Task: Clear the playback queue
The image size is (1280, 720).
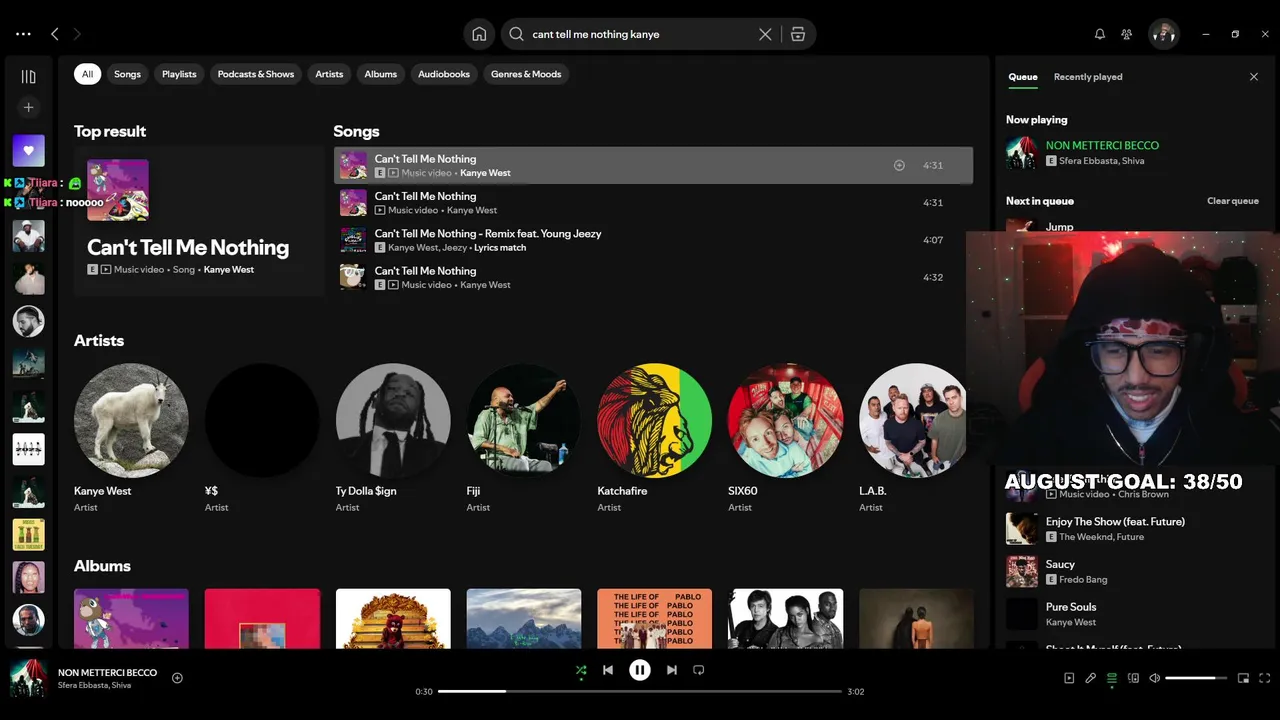Action: coord(1233,201)
